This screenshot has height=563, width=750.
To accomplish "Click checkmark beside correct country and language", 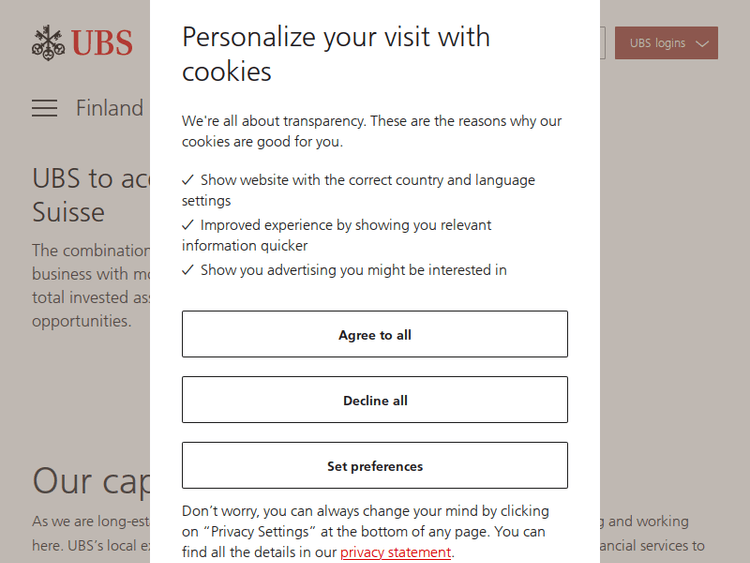I will tap(188, 180).
